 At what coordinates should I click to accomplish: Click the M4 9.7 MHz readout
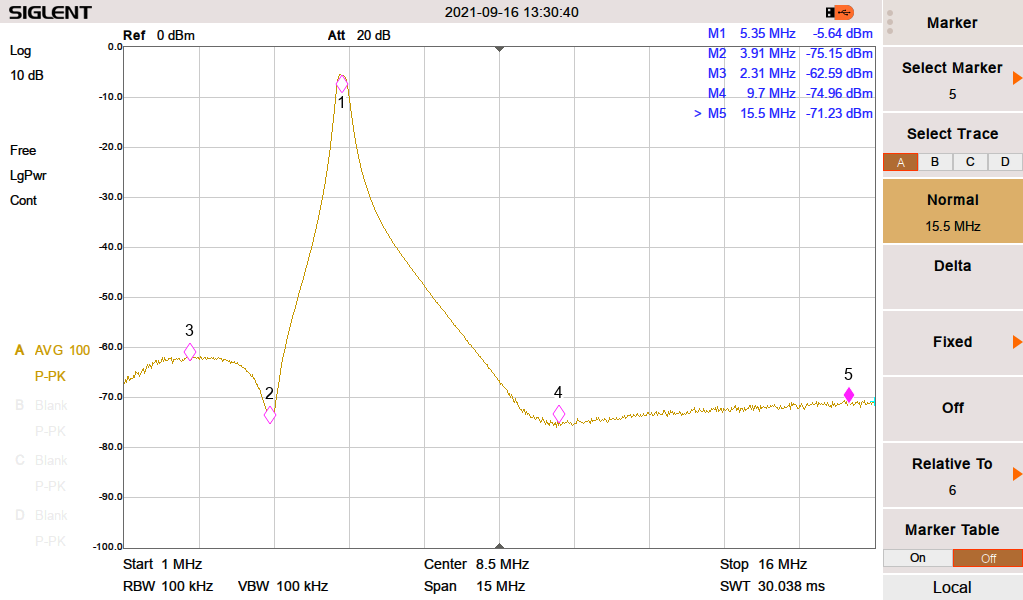[x=790, y=93]
